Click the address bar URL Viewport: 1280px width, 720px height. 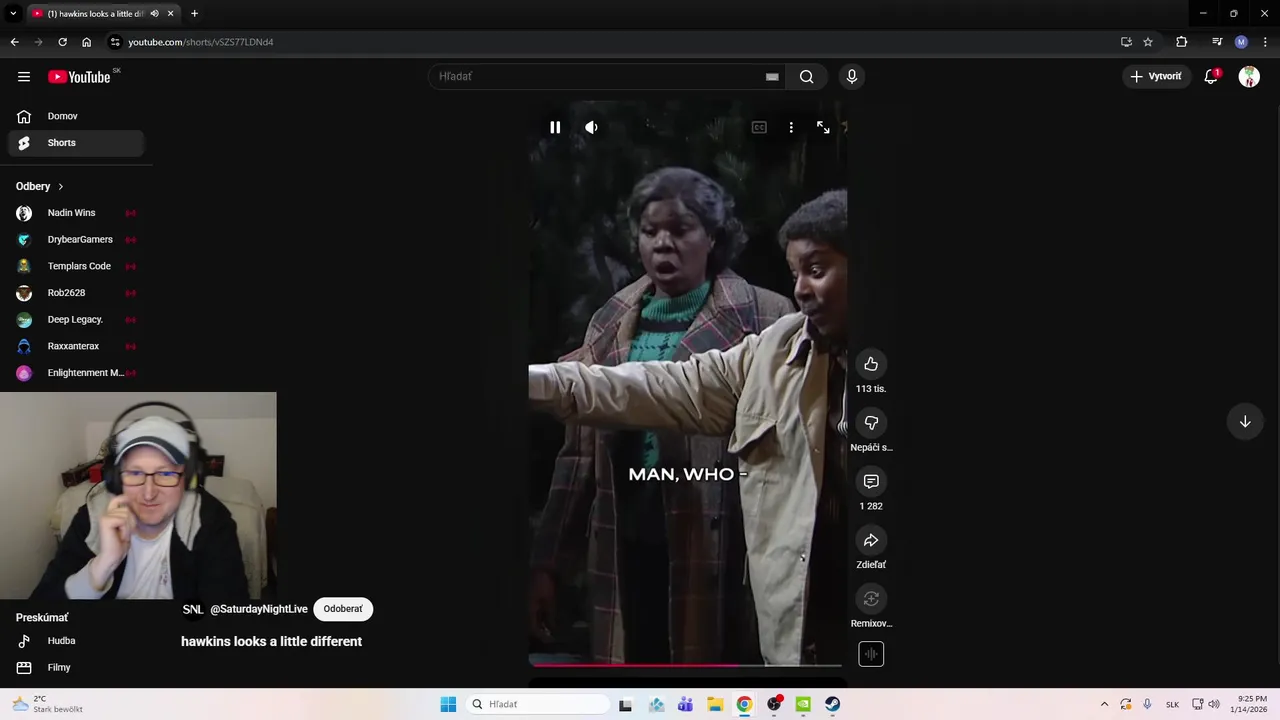coord(201,42)
